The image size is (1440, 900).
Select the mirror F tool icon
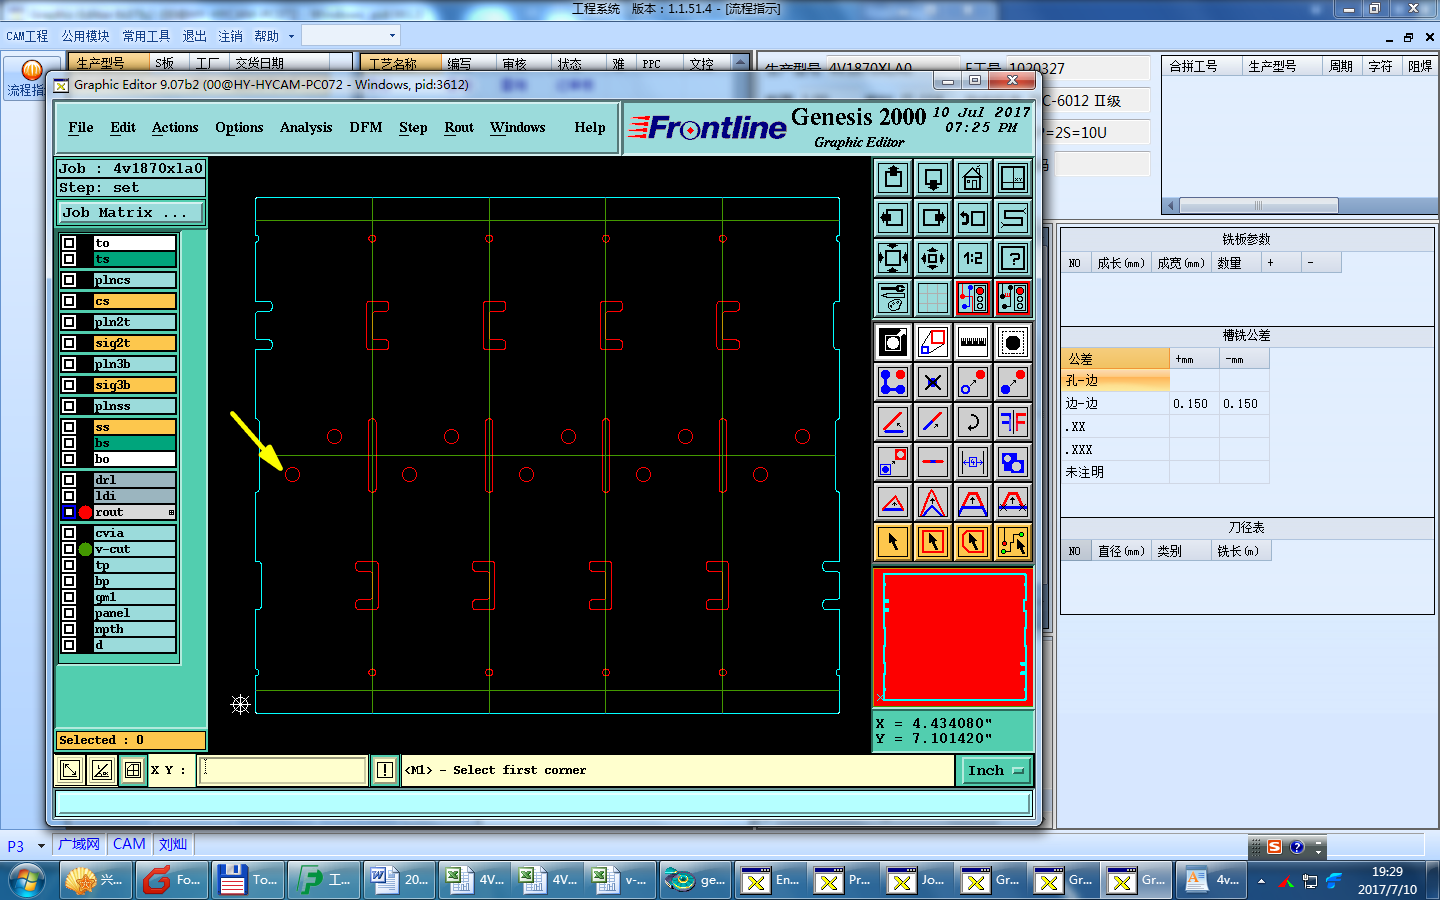click(x=1013, y=422)
